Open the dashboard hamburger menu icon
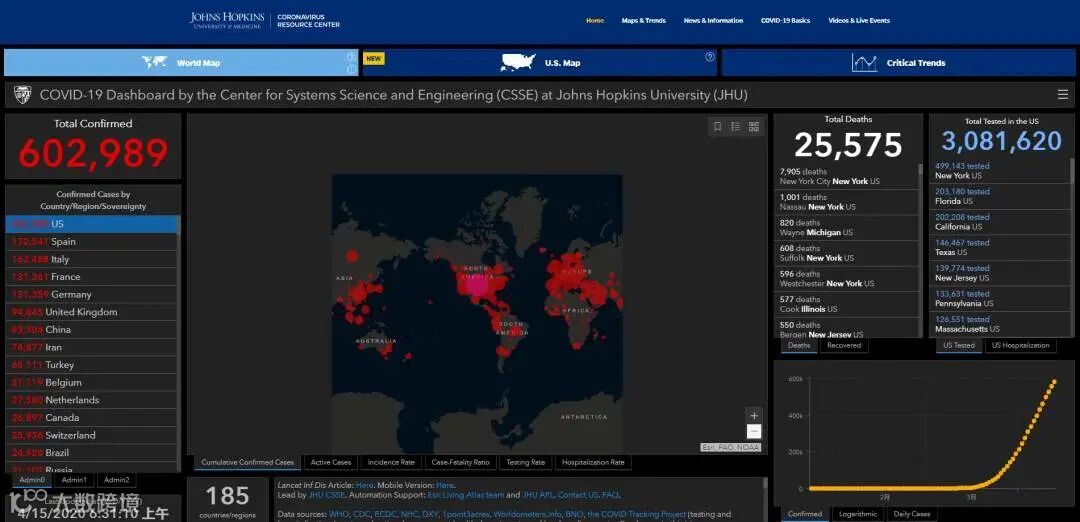Screen dimensions: 1080x522 (1063, 95)
